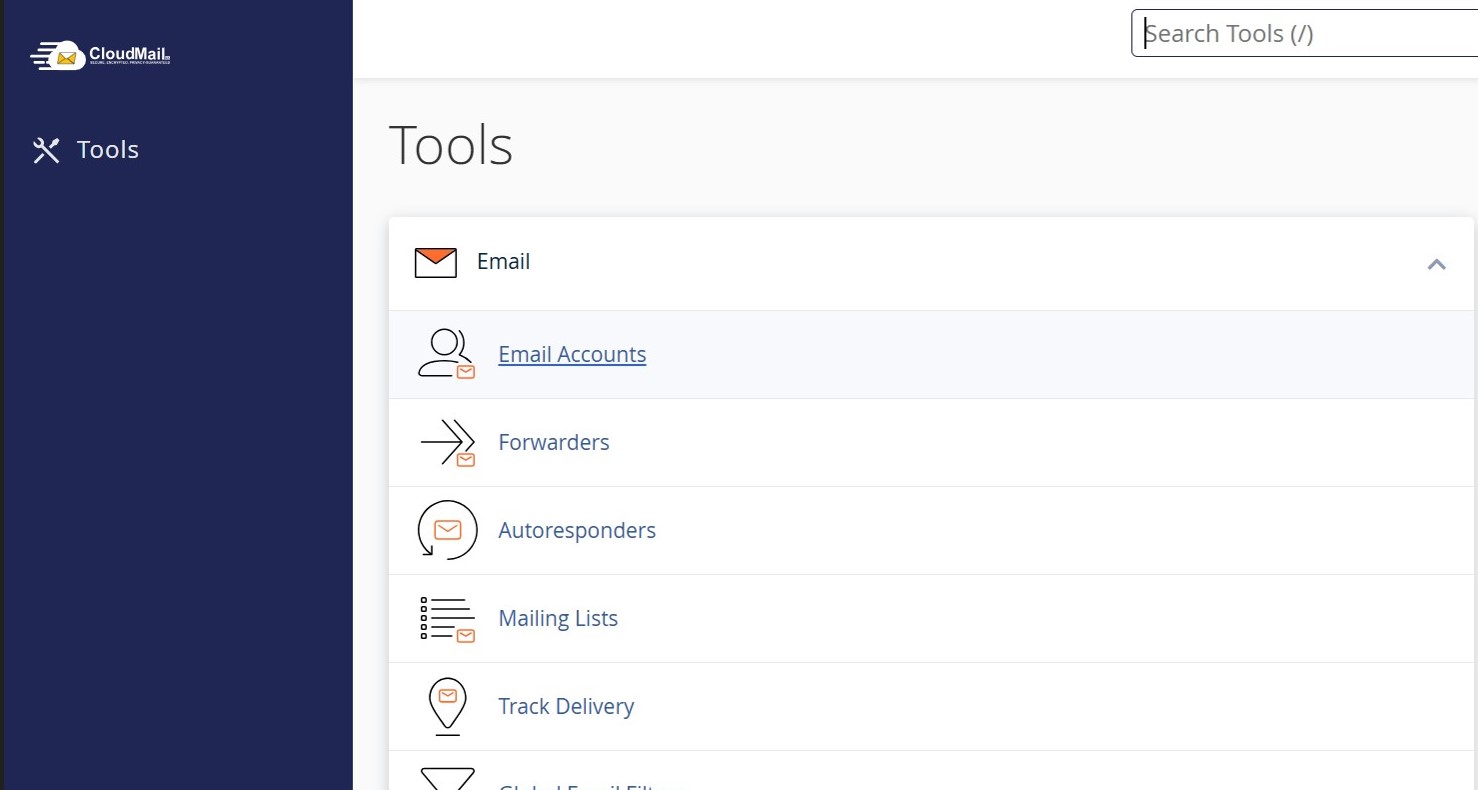Open the Email Accounts link
Image resolution: width=1478 pixels, height=790 pixels.
coord(572,354)
